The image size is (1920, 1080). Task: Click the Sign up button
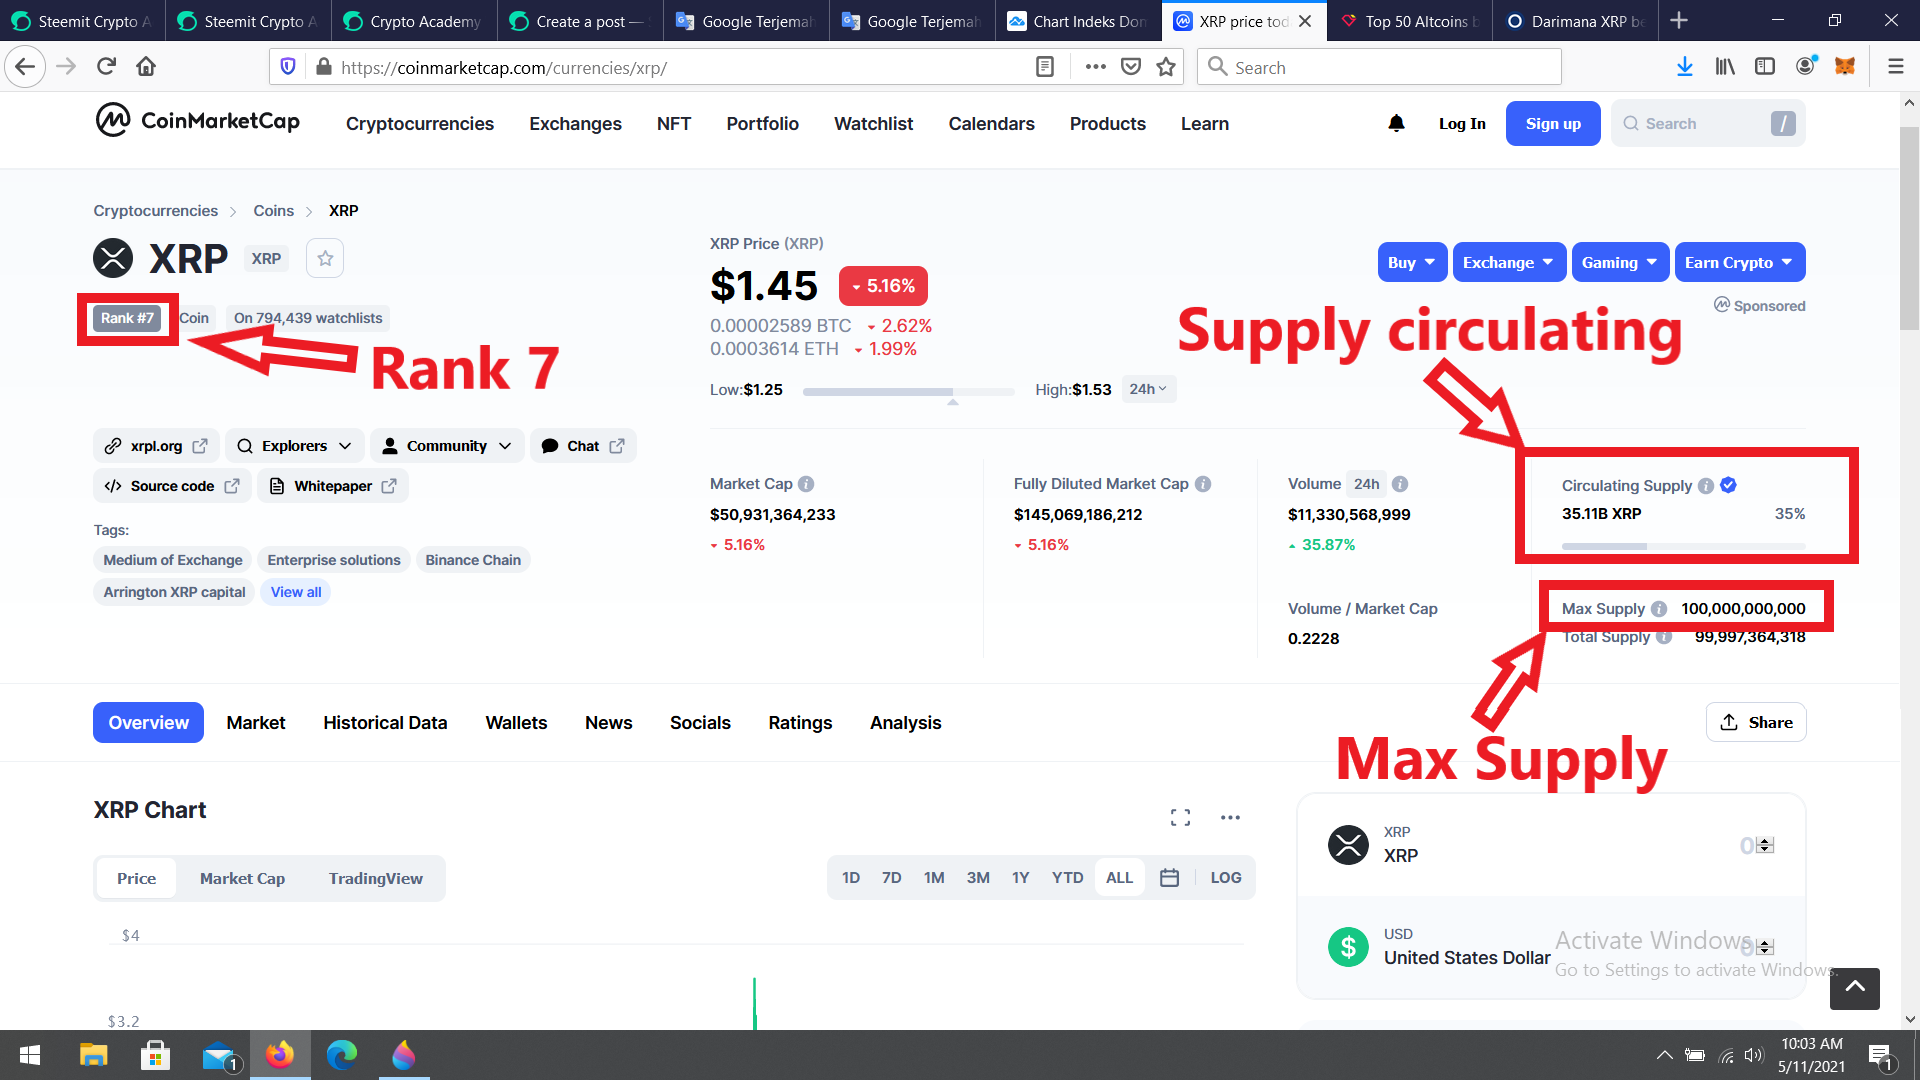1553,124
